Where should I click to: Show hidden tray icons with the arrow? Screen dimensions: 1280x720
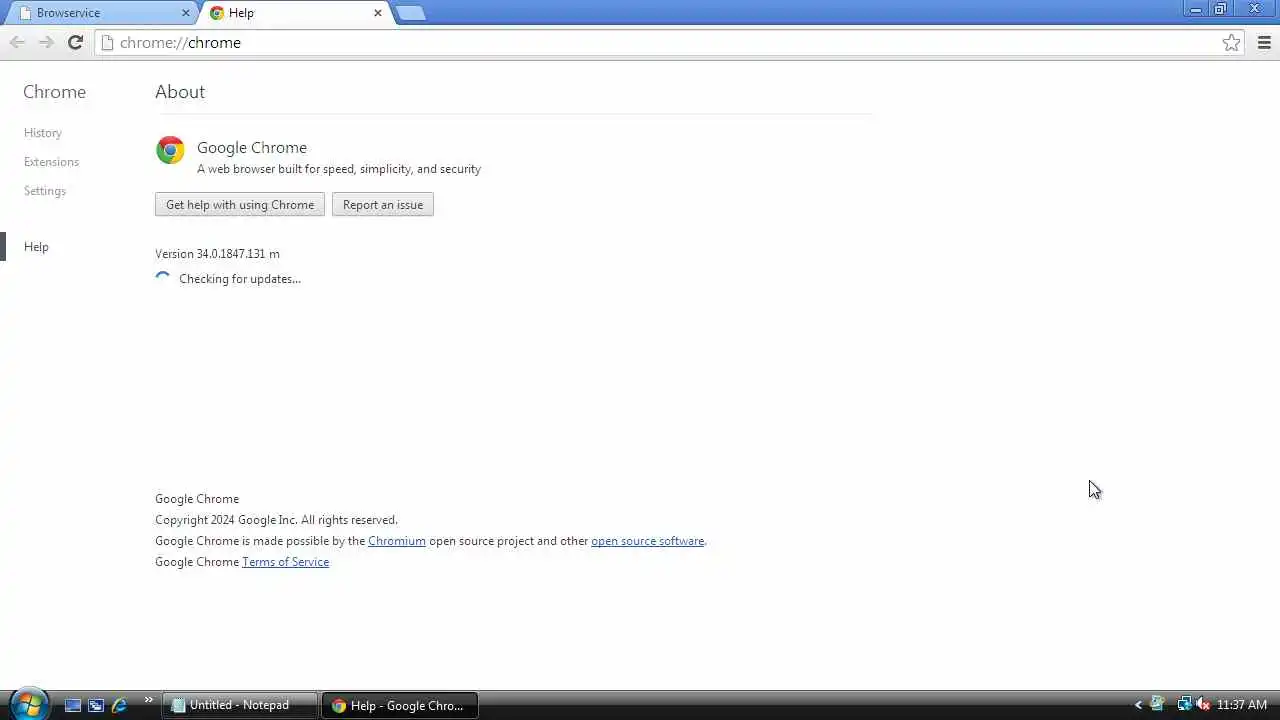pyautogui.click(x=1138, y=705)
